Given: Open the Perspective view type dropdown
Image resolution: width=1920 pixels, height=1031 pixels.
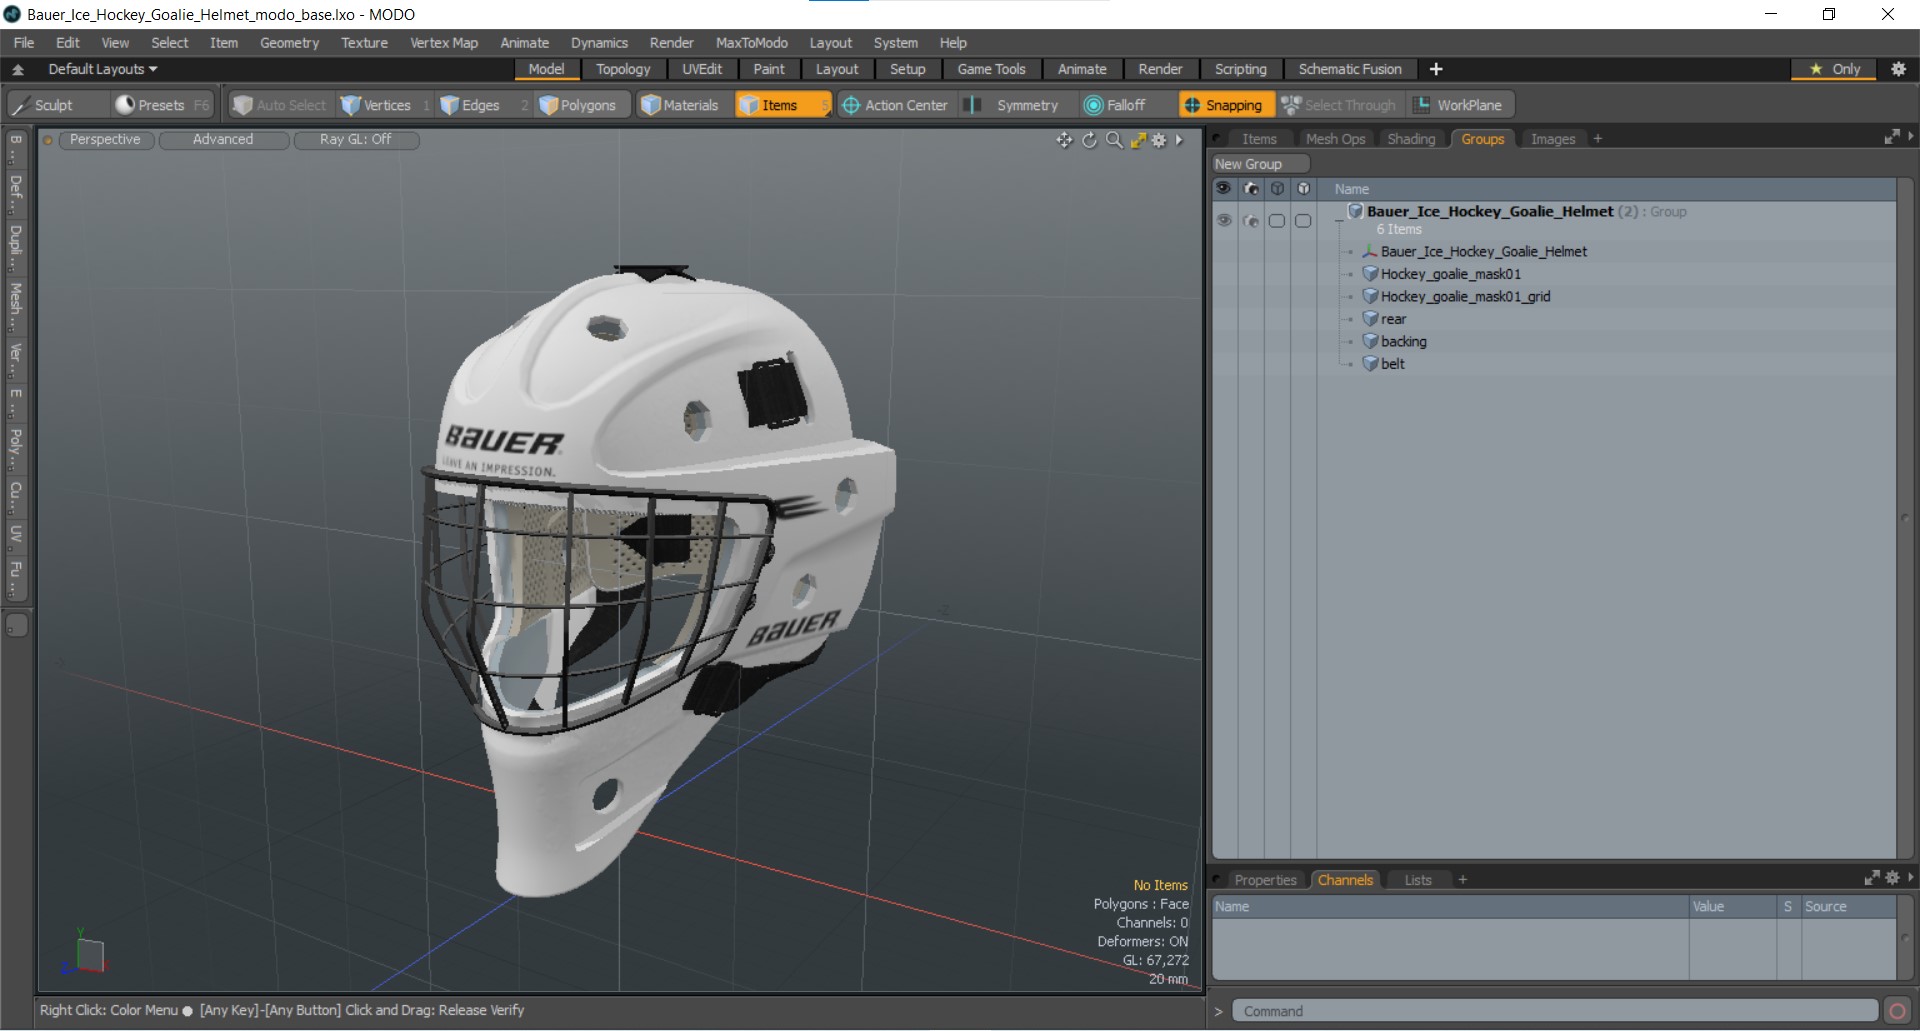Looking at the screenshot, I should coord(105,140).
